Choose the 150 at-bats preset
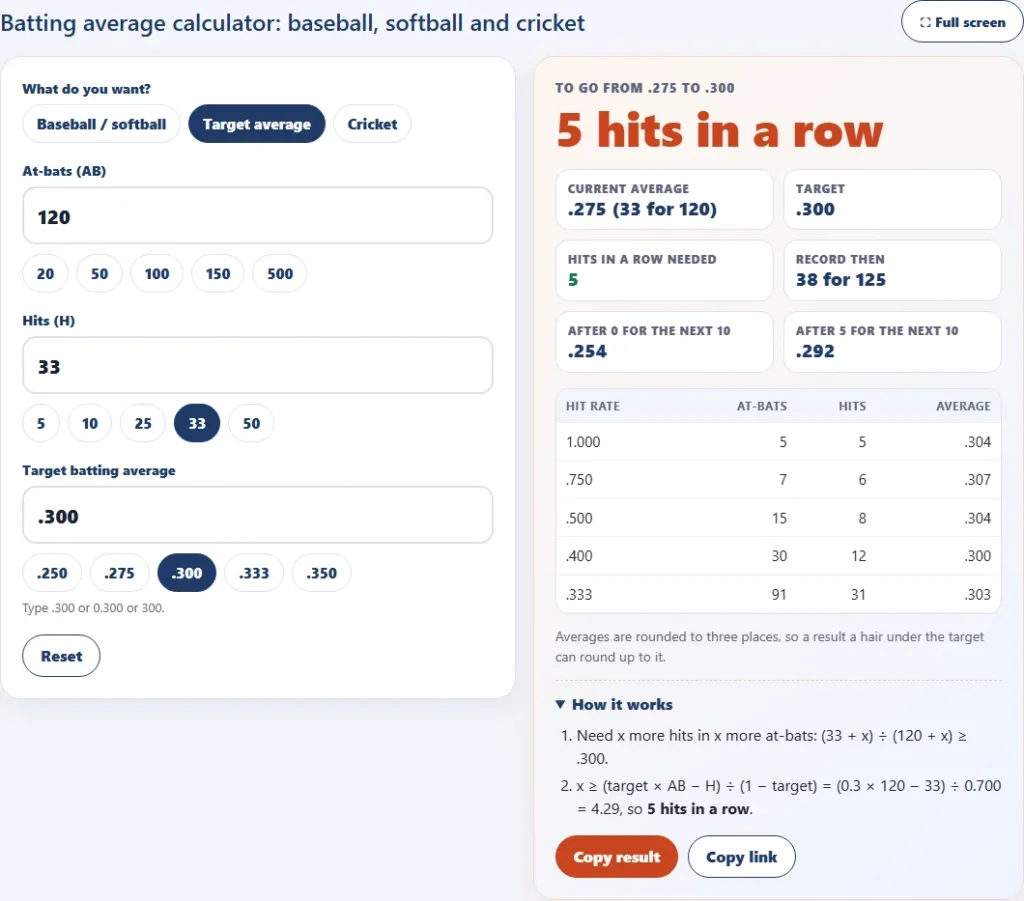 coord(217,274)
